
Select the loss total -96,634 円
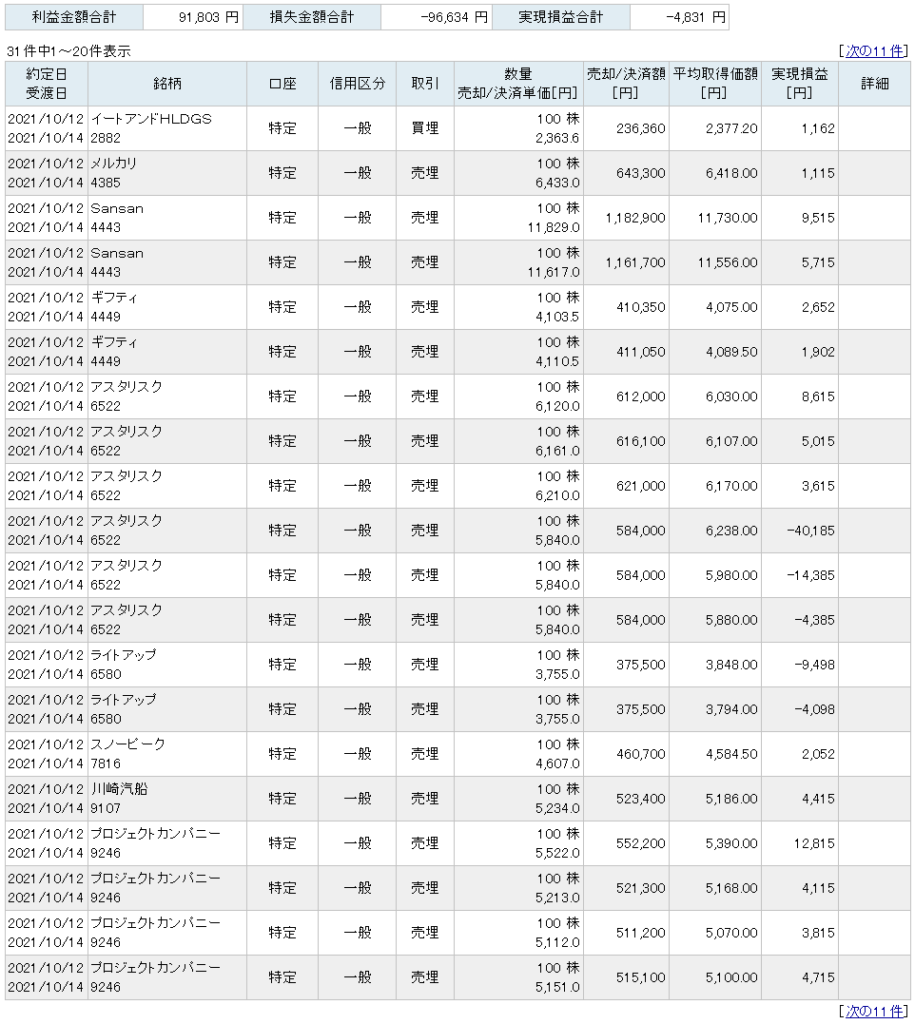pyautogui.click(x=455, y=18)
